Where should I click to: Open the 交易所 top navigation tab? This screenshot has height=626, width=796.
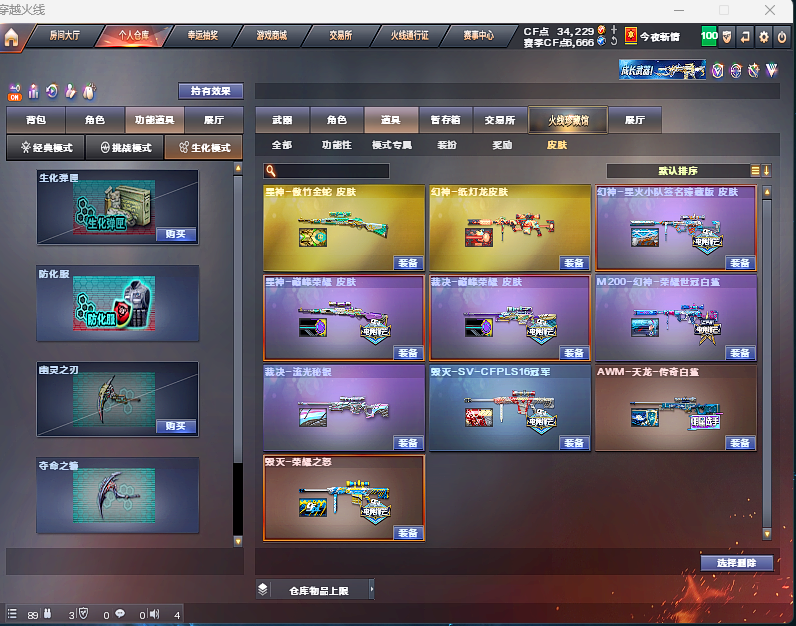341,36
